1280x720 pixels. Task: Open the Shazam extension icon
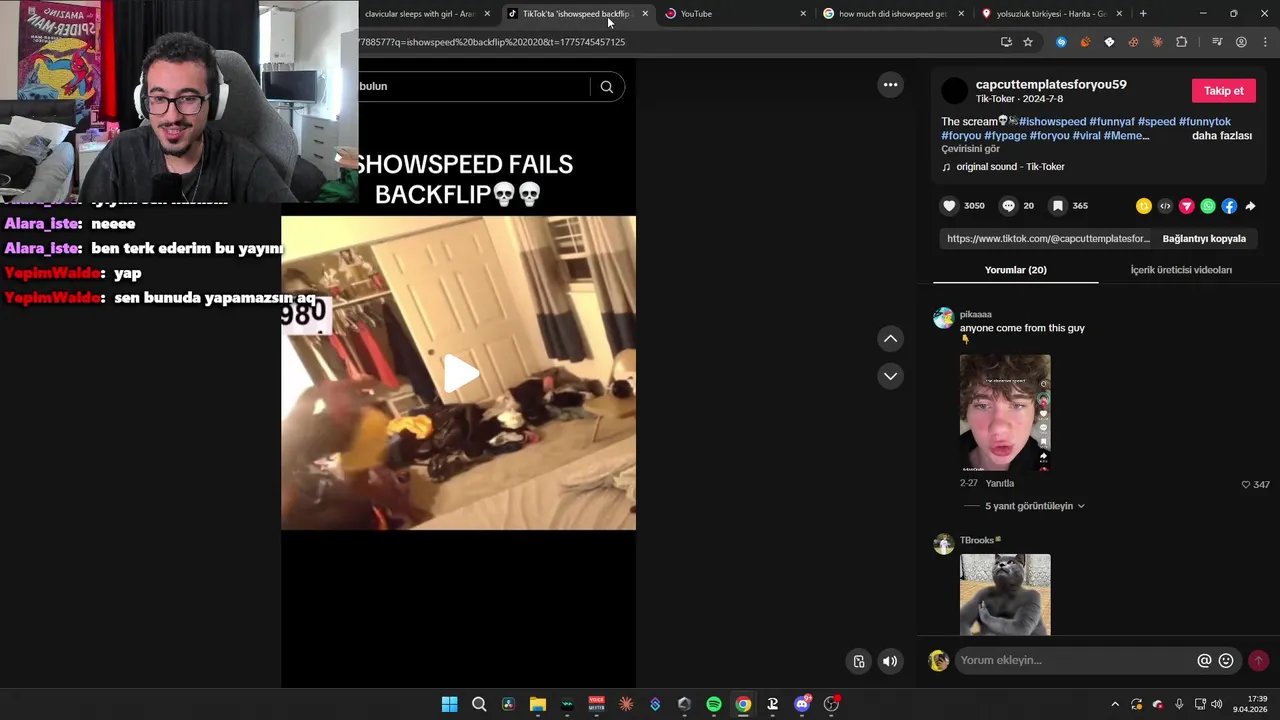[1061, 42]
